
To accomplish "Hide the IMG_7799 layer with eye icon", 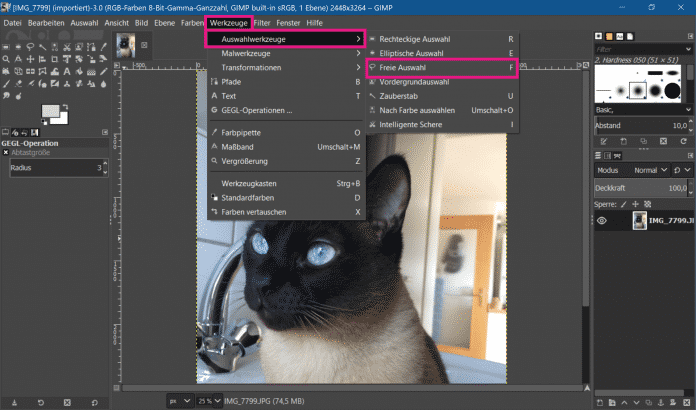I will (603, 221).
